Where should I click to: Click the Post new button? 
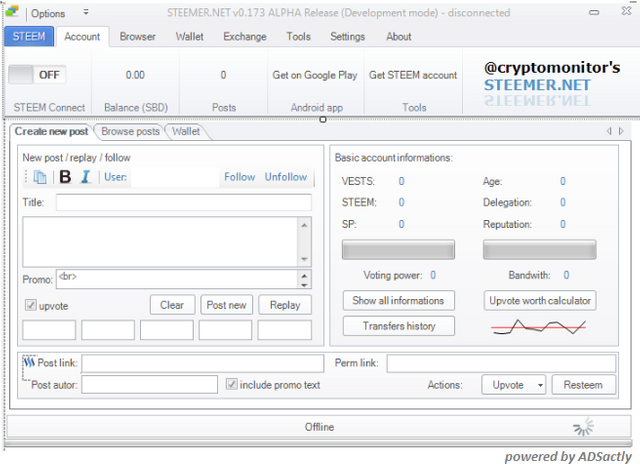pos(227,305)
